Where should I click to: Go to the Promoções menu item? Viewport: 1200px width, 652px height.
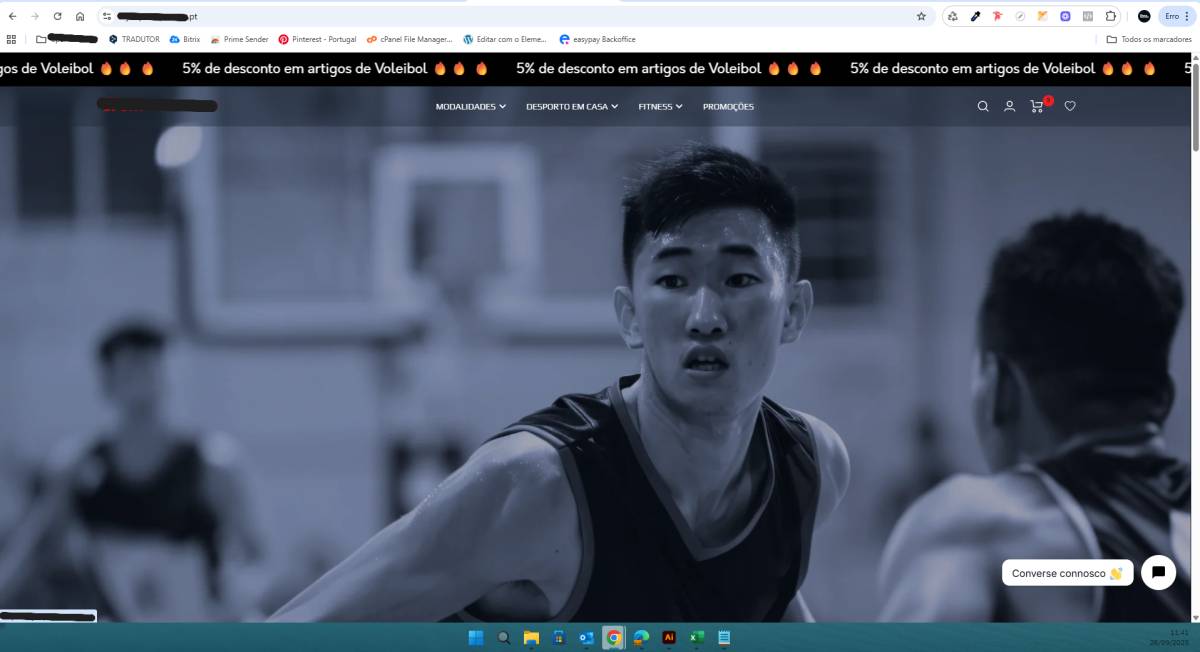click(x=728, y=106)
